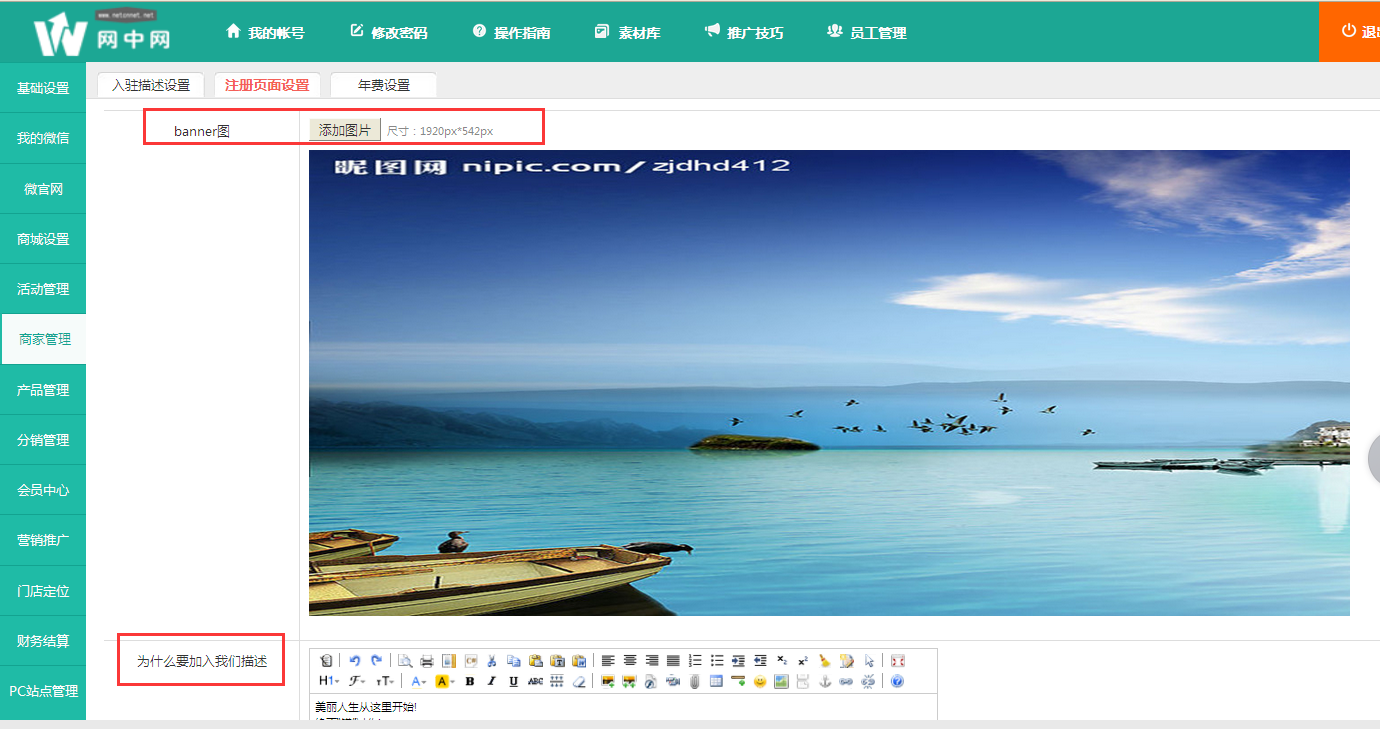Screen dimensions: 1380x729
Task: Toggle fullscreen mode in the editor toolbar
Action: (x=898, y=661)
